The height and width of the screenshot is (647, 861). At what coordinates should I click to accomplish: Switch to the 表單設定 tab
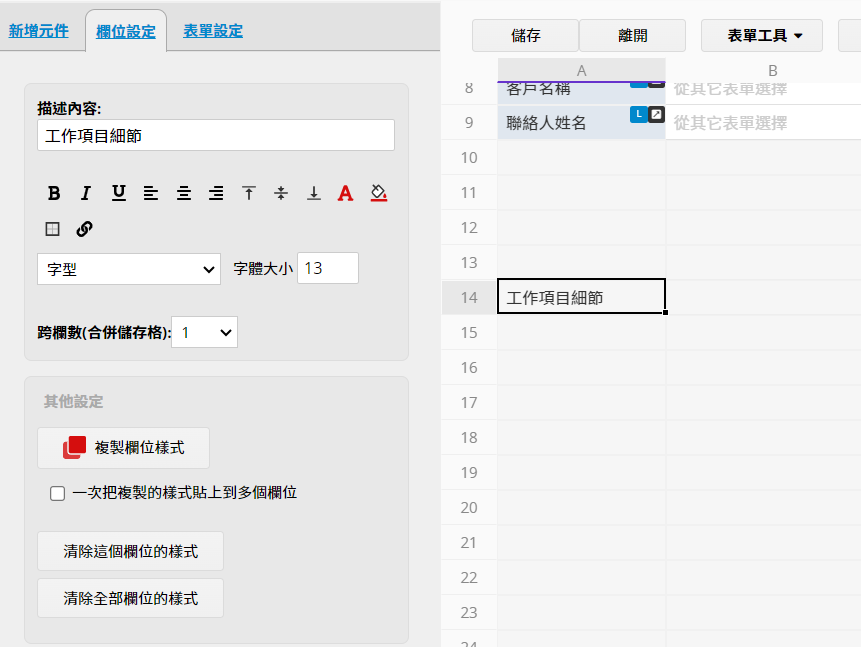(x=213, y=31)
